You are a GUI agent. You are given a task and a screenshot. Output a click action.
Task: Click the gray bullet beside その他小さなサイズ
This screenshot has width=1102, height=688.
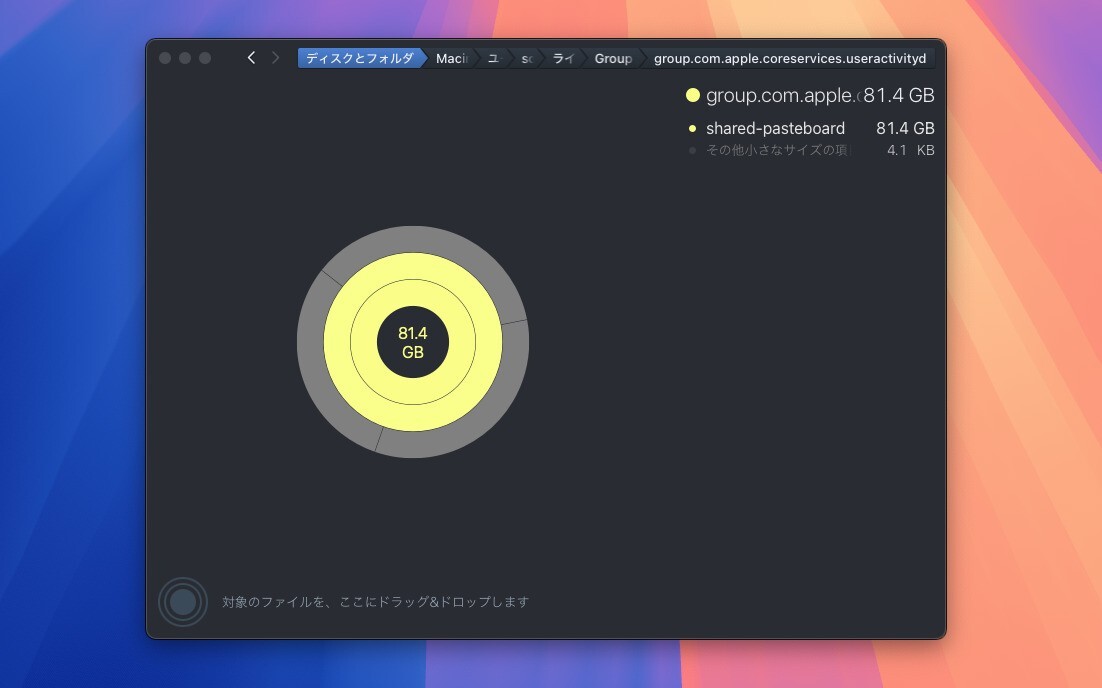click(692, 151)
